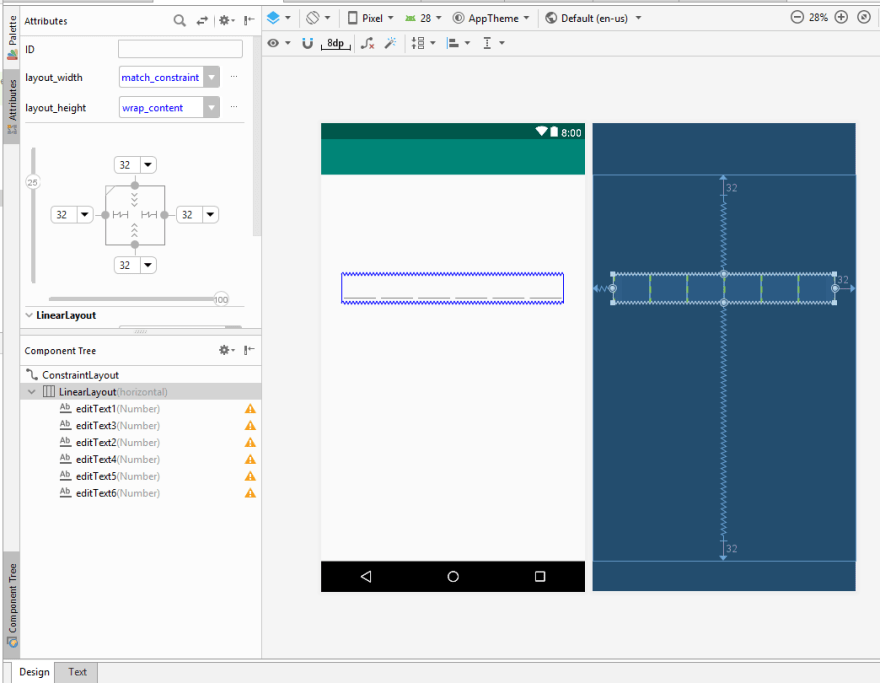
Task: Open right margin 32 dropdown
Action: [210, 214]
